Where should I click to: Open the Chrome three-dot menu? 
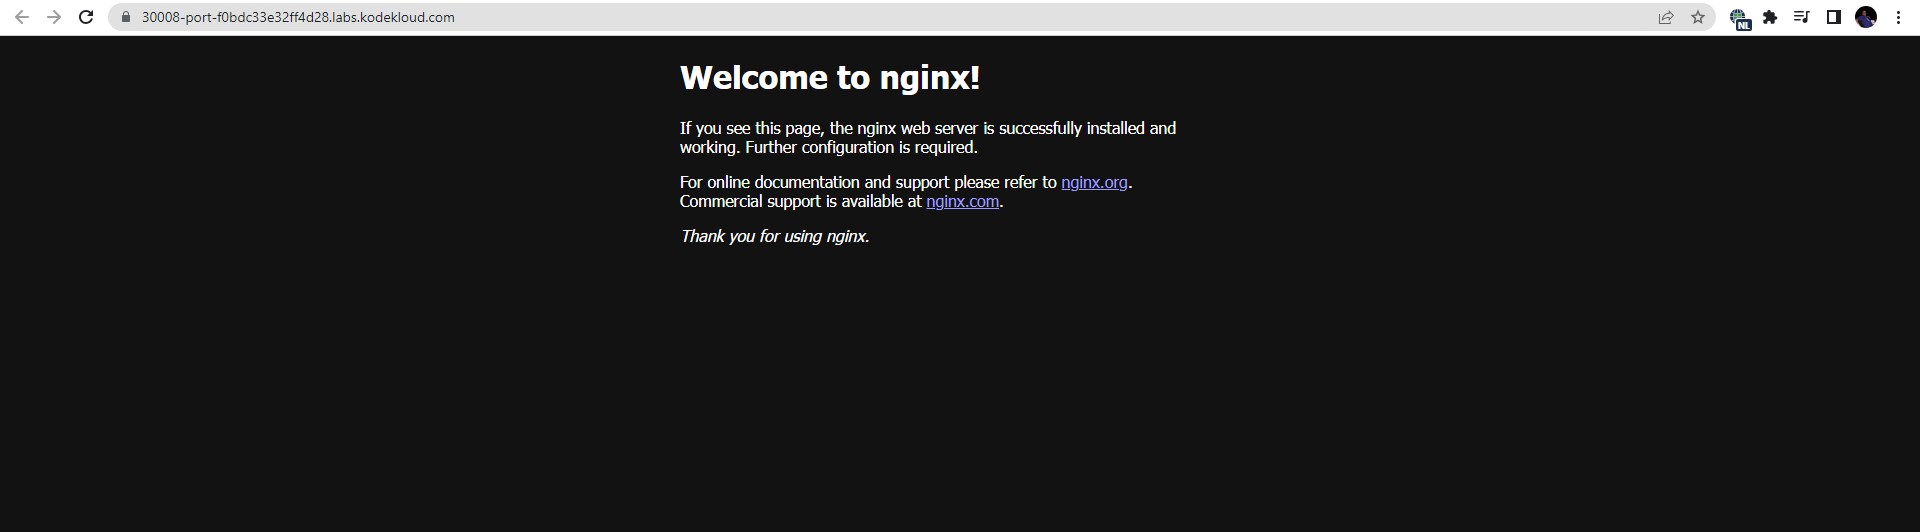click(1898, 17)
